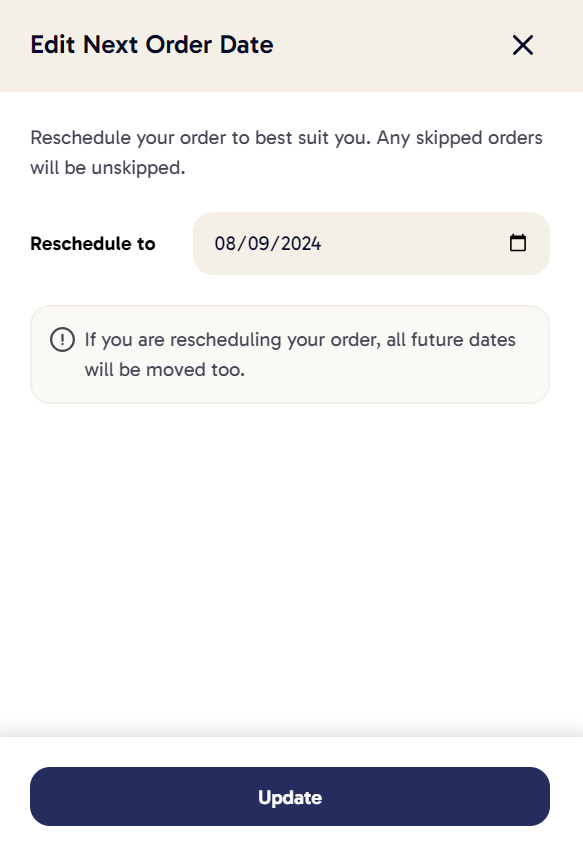Click the Reschedule to label
Screen dimensions: 583x841
(x=93, y=244)
